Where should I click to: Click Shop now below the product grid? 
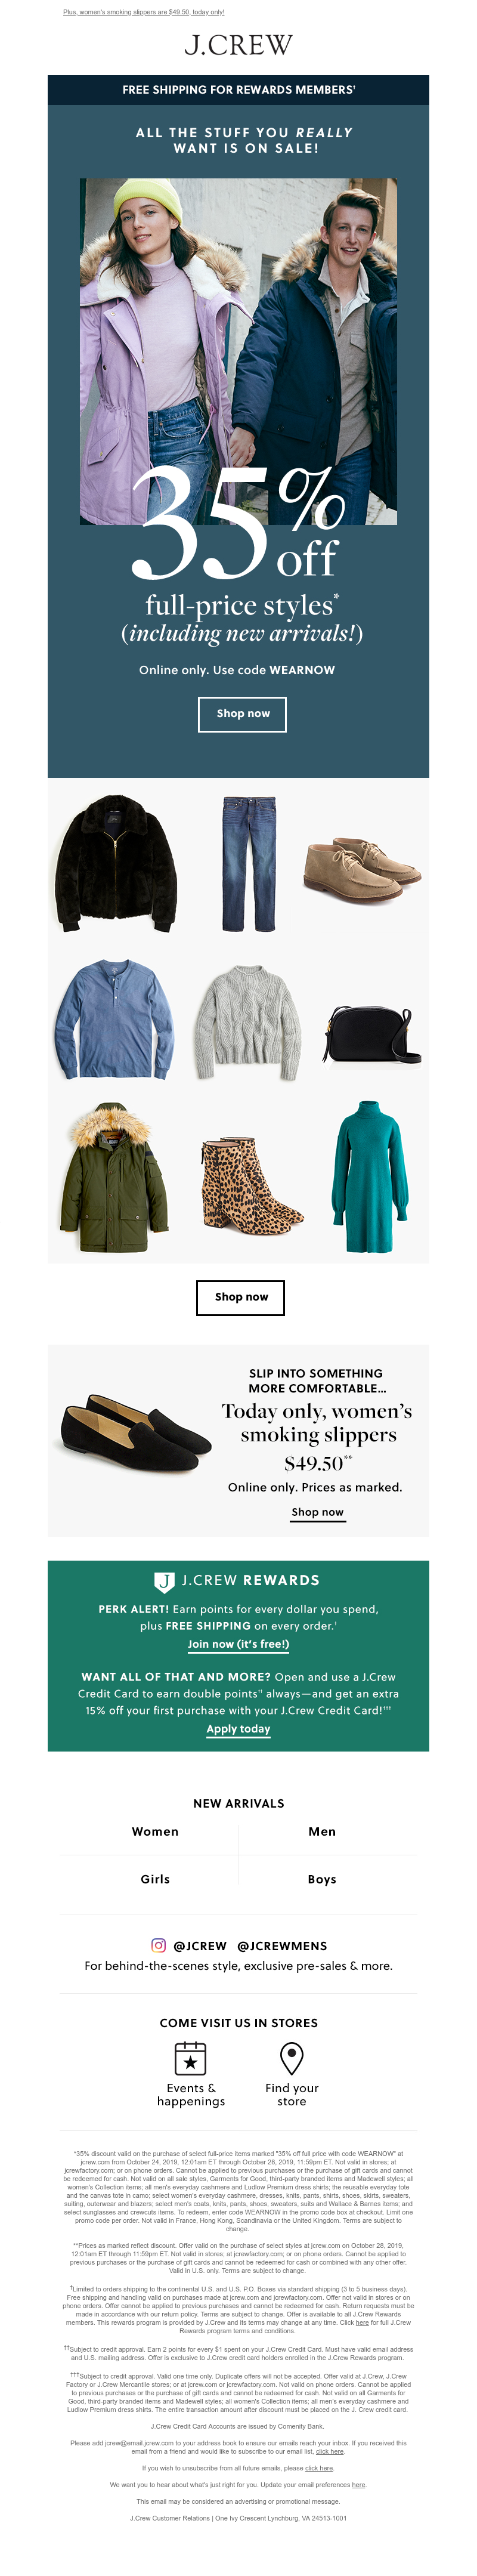240,1297
